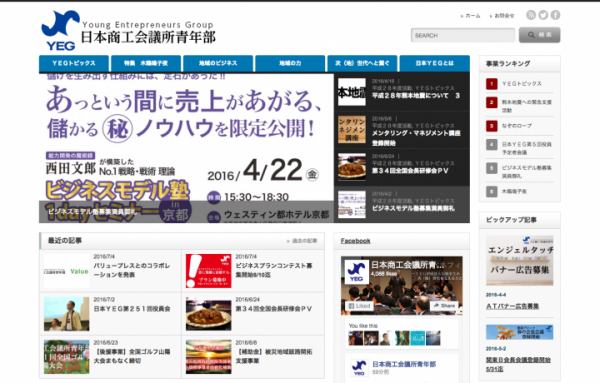Click rank 5 badge in 事業ランキング
The image size is (600, 383).
492,168
